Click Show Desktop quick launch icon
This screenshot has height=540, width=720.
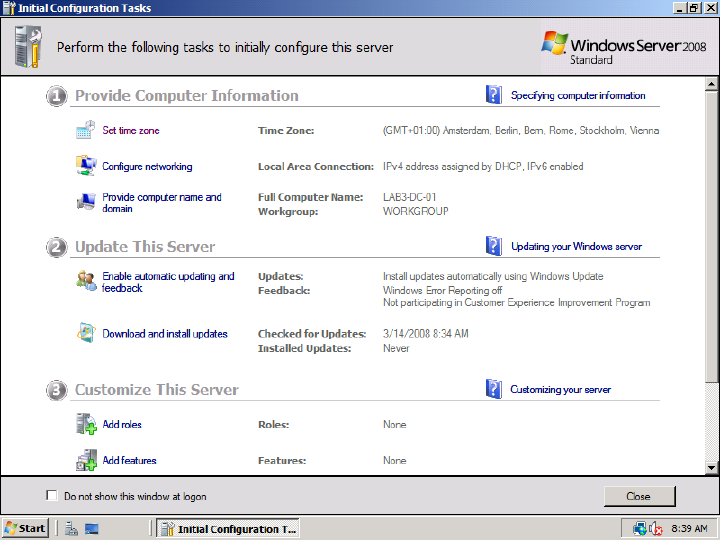coord(92,529)
